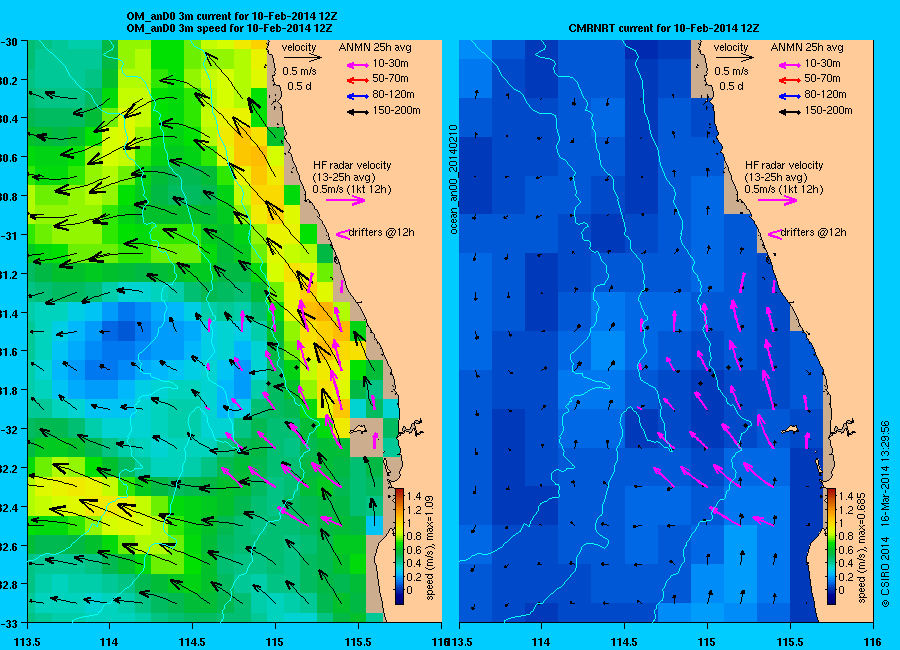
Task: Click the blue 80-120m legend arrow, right panel
Action: tap(790, 96)
